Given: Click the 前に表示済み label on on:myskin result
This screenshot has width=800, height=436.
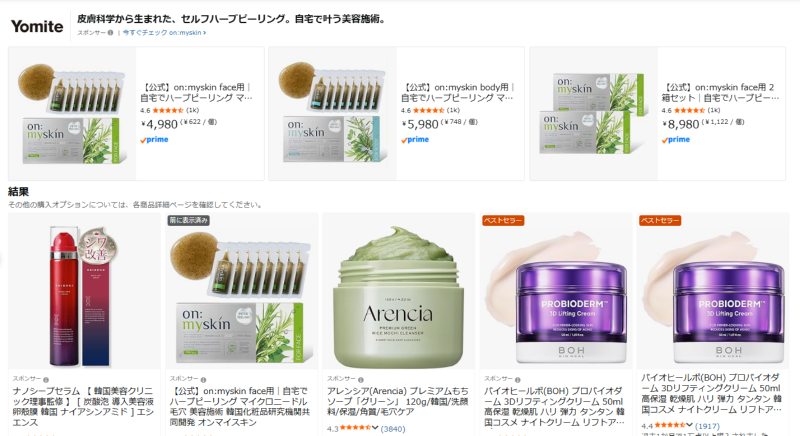Looking at the screenshot, I should pos(189,220).
